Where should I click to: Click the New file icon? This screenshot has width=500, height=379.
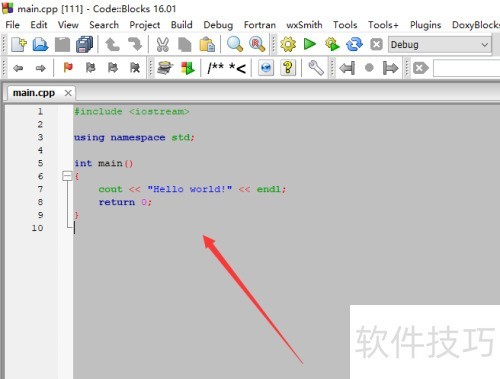[19, 44]
